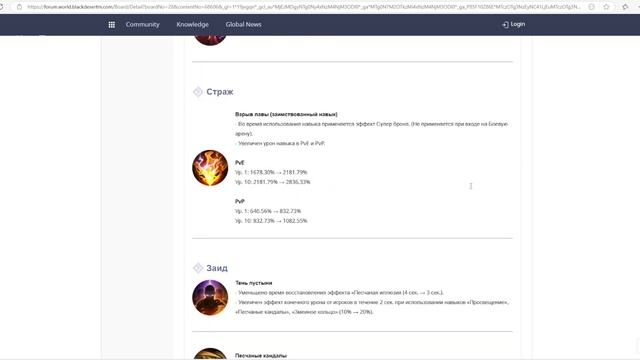Image resolution: width=640 pixels, height=360 pixels.
Task: Click the partially visible skill icon at page top
Action: pyautogui.click(x=210, y=40)
